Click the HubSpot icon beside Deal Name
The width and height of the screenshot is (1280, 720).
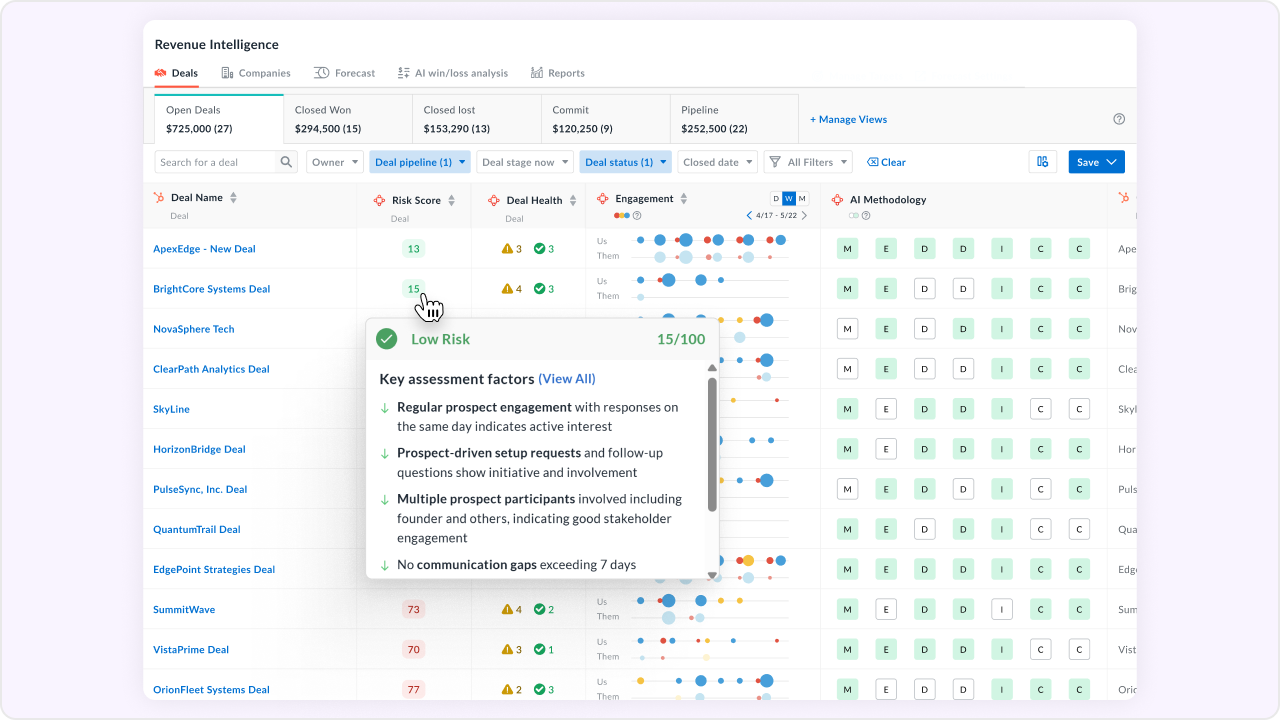(159, 198)
